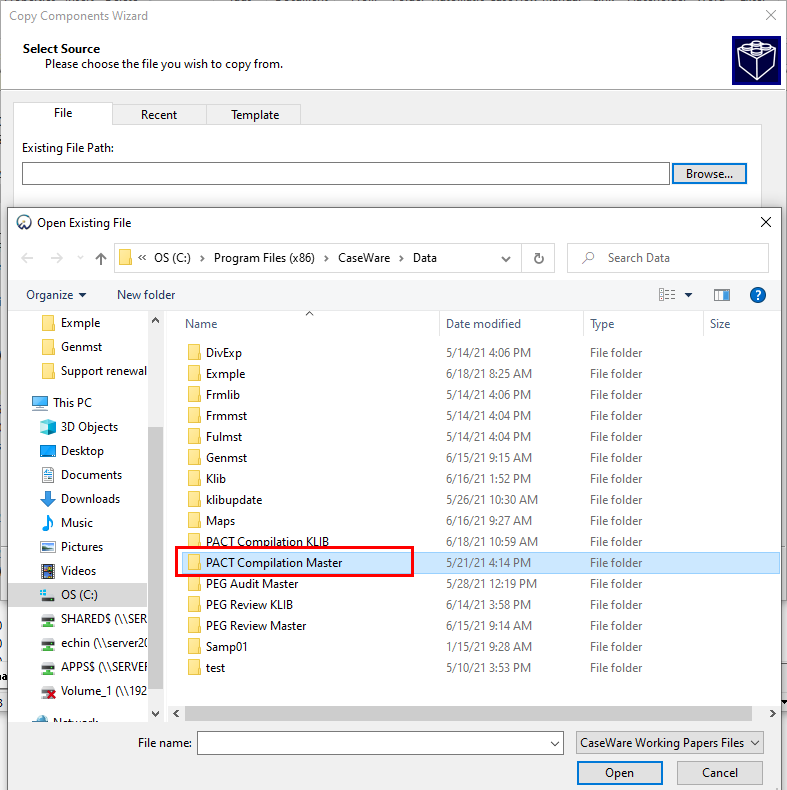787x790 pixels.
Task: Open the Help question mark icon
Action: click(x=757, y=295)
